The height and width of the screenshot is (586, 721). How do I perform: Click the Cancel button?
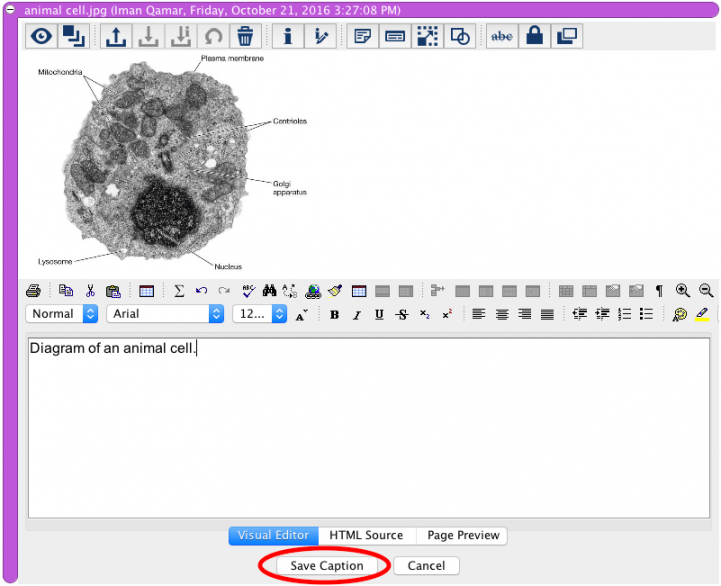pyautogui.click(x=426, y=566)
